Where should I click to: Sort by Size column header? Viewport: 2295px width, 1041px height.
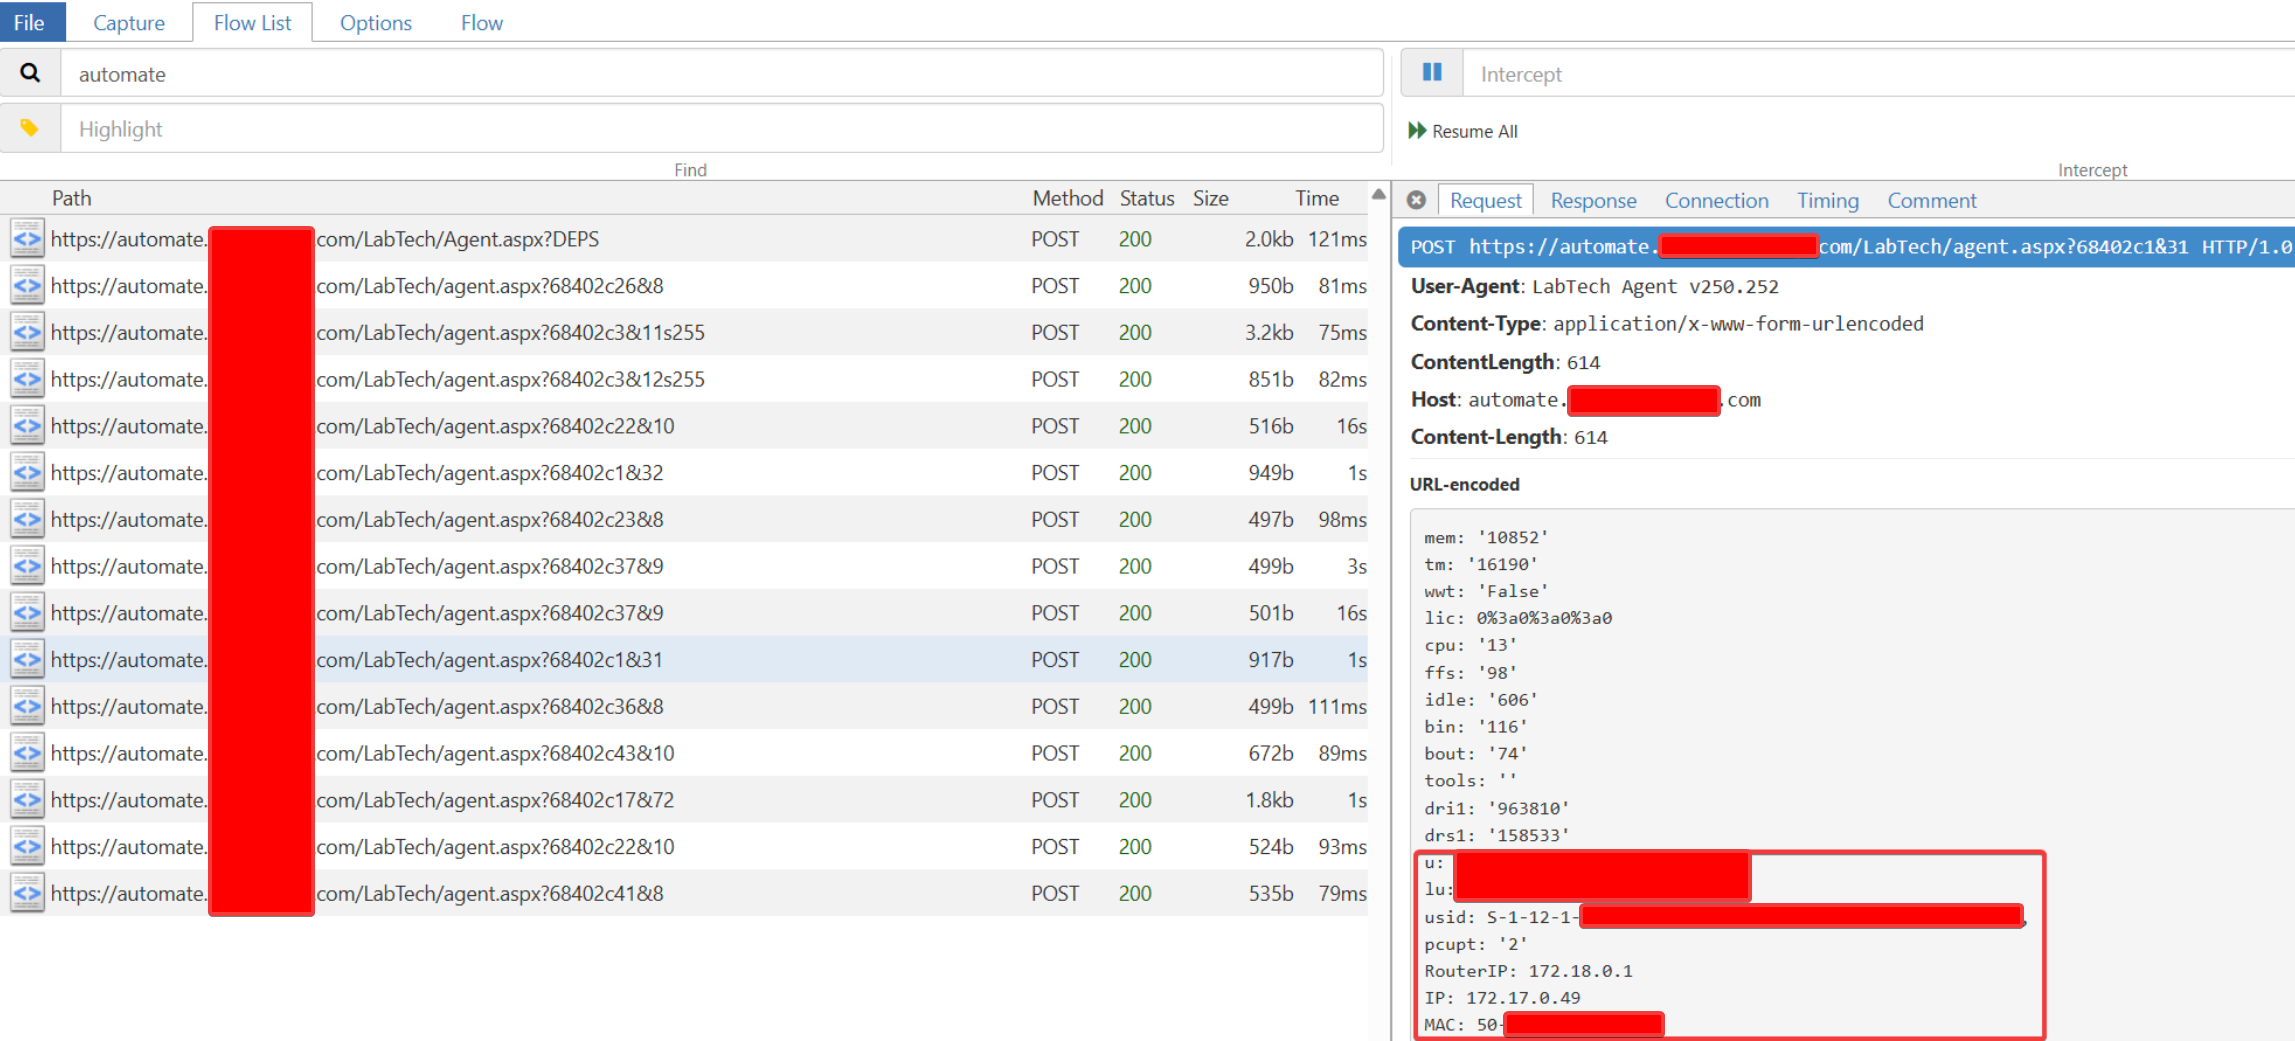coord(1210,198)
